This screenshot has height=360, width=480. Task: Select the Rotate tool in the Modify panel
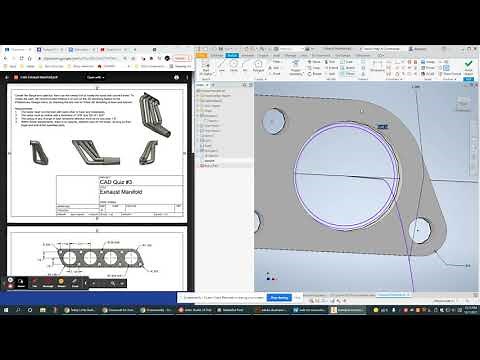point(315,74)
